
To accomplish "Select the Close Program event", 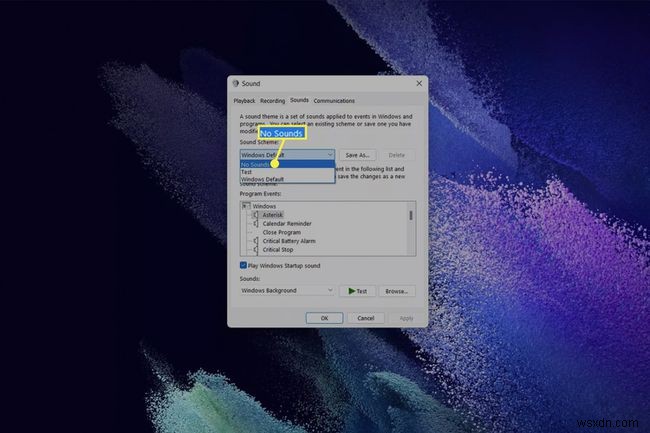I will click(x=281, y=232).
